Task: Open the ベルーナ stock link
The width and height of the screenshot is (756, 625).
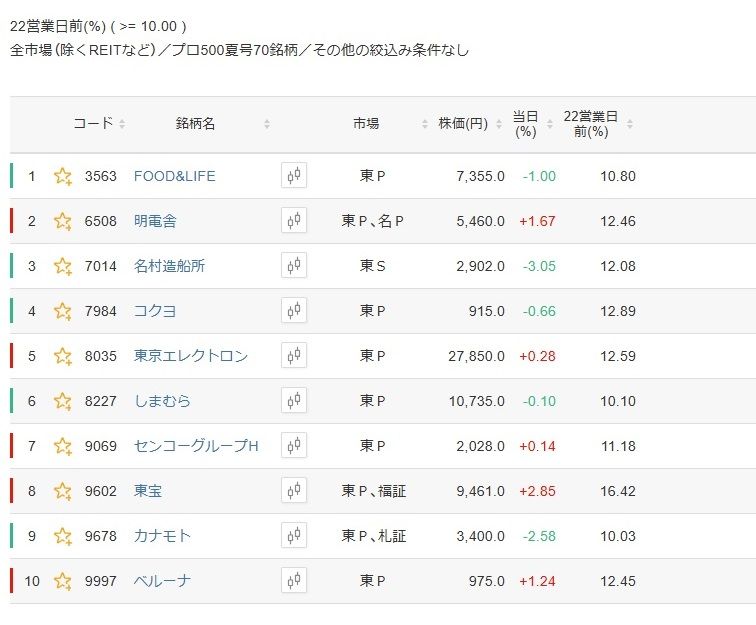Action: click(x=162, y=581)
